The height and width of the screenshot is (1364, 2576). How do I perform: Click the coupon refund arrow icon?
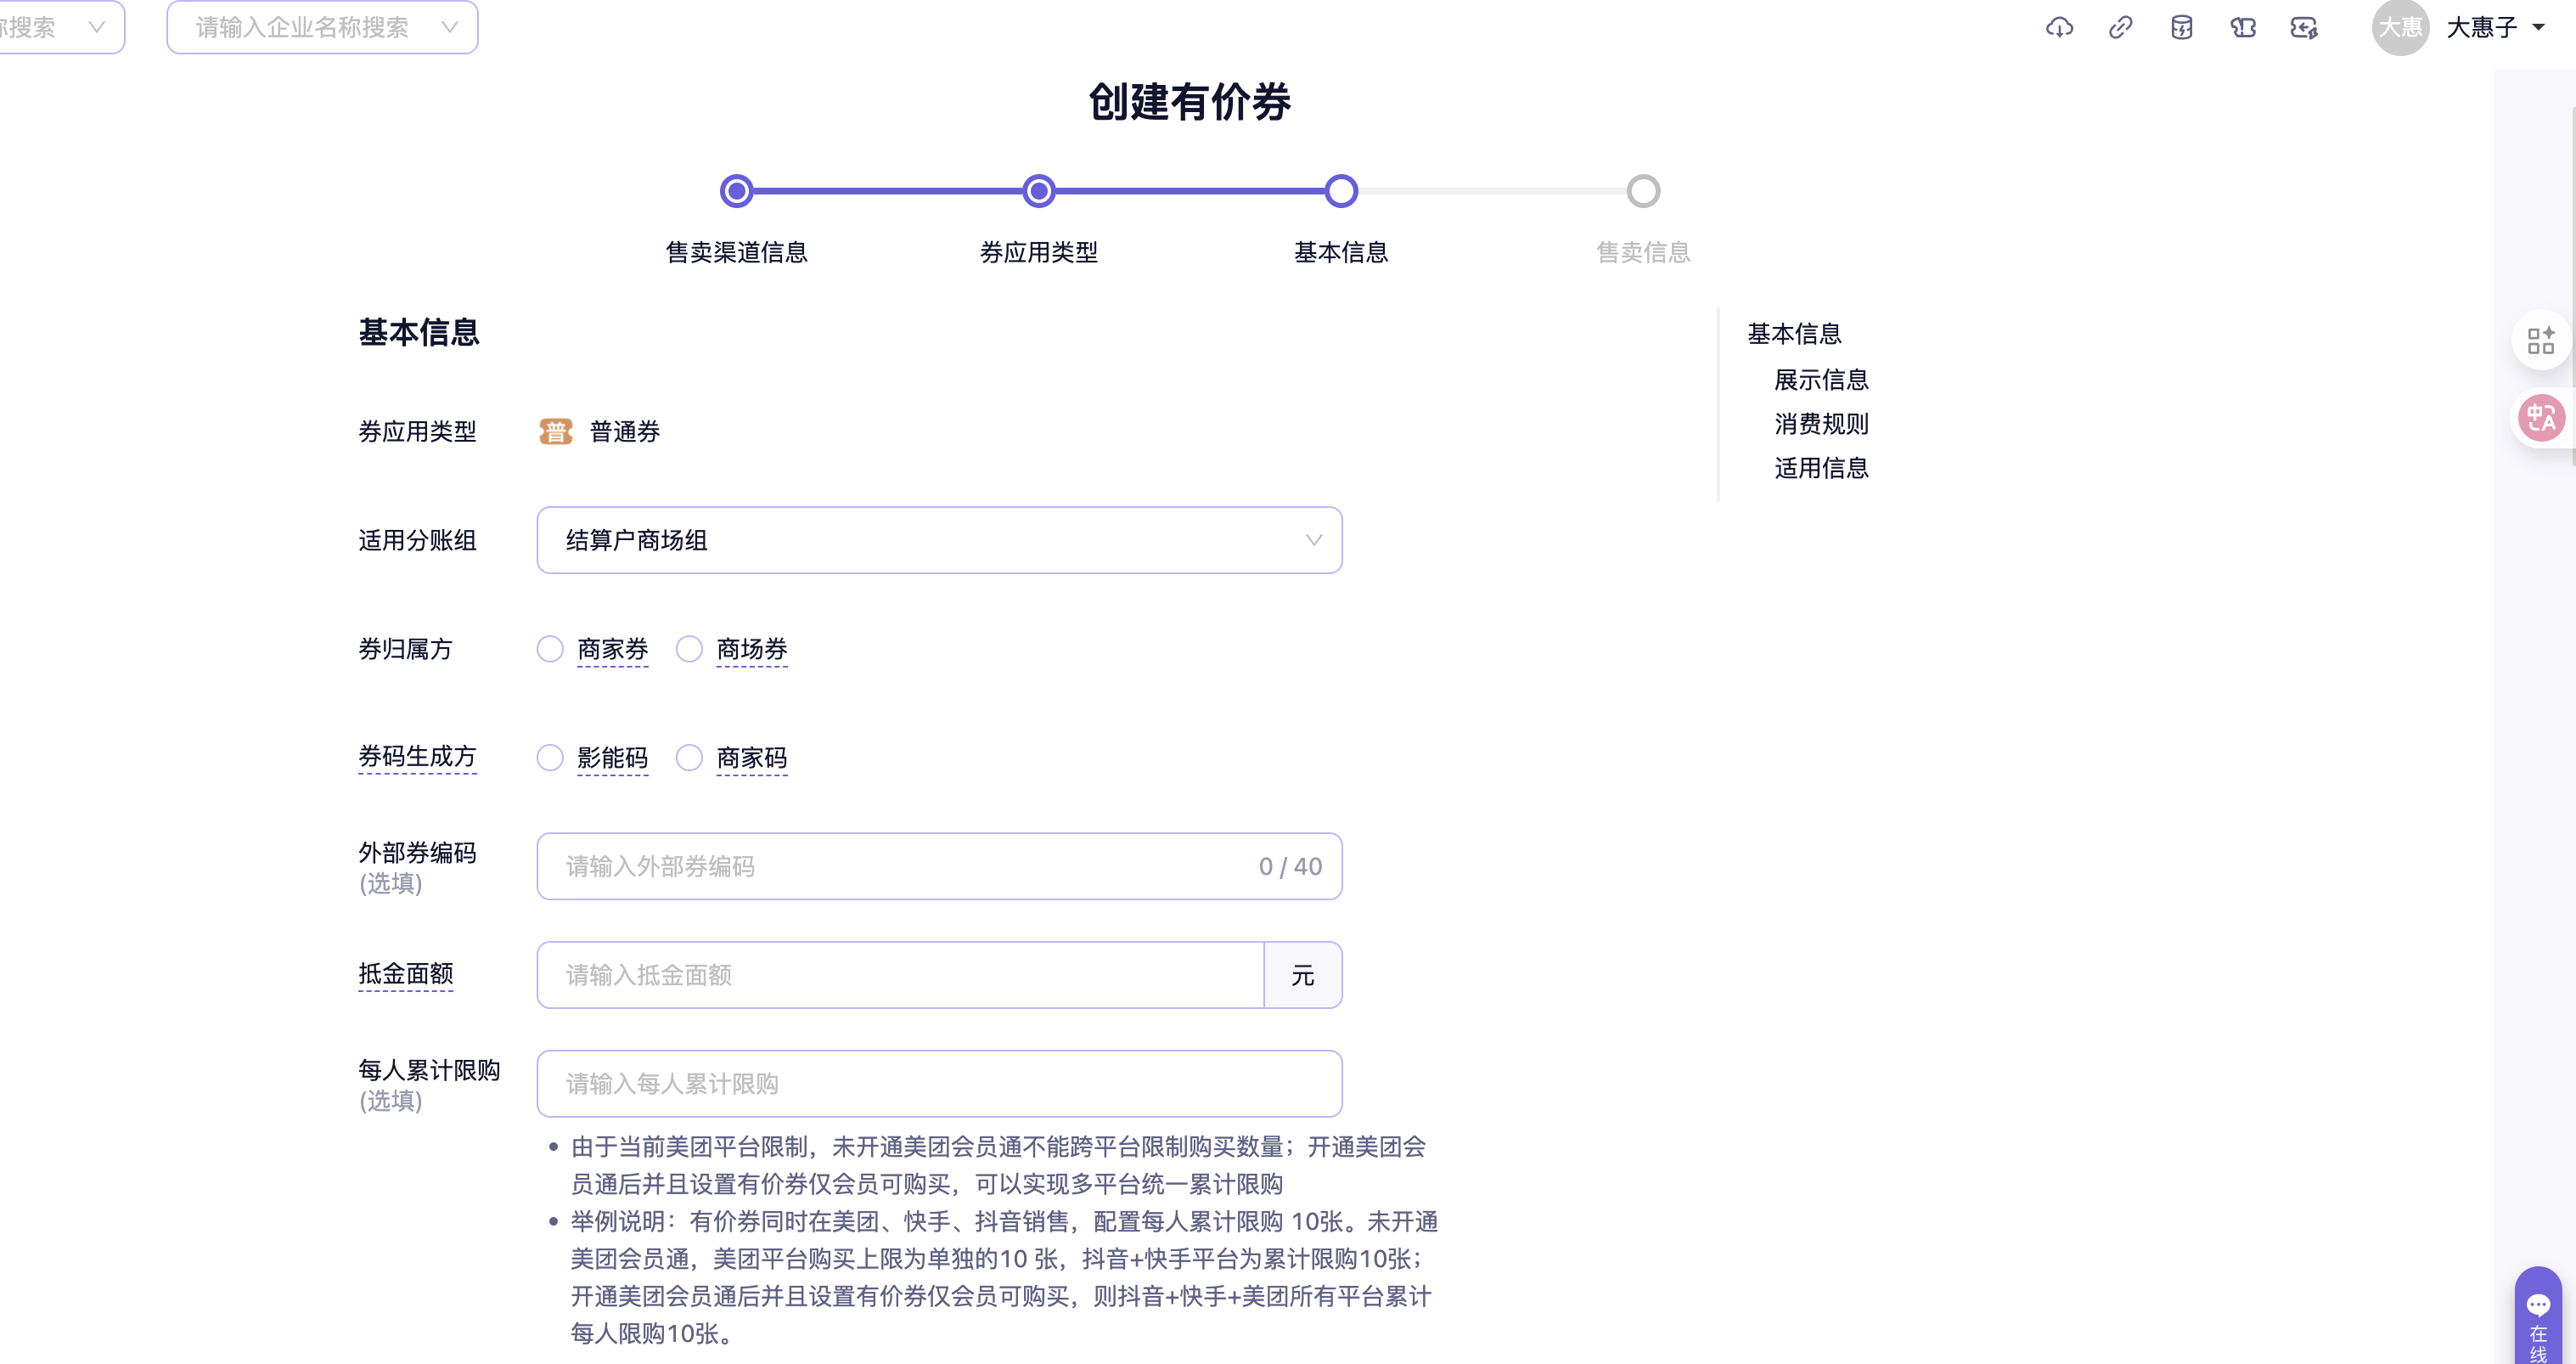[x=2304, y=28]
